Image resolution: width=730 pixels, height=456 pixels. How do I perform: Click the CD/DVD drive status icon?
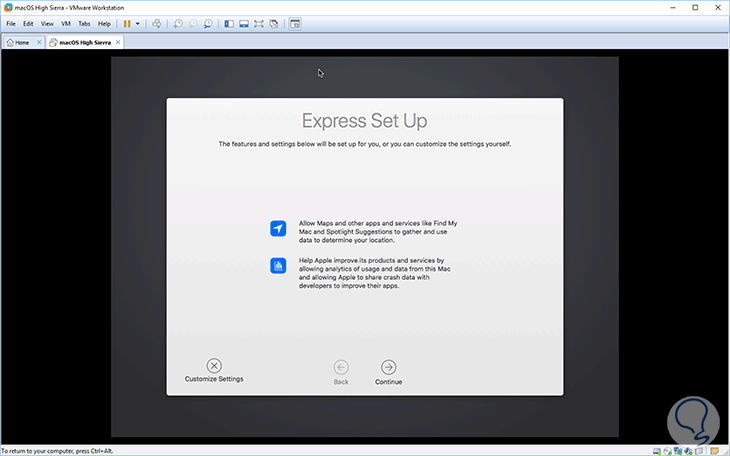coord(667,451)
